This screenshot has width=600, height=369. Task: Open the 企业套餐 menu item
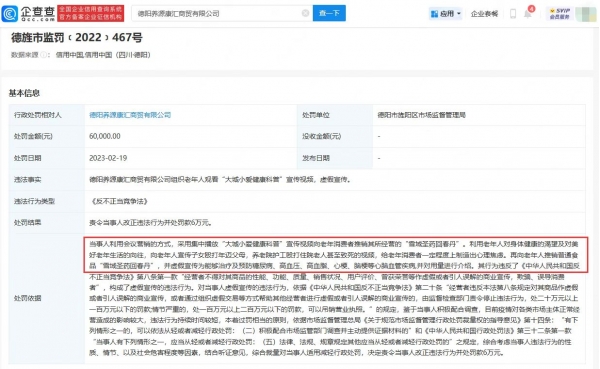tap(484, 14)
